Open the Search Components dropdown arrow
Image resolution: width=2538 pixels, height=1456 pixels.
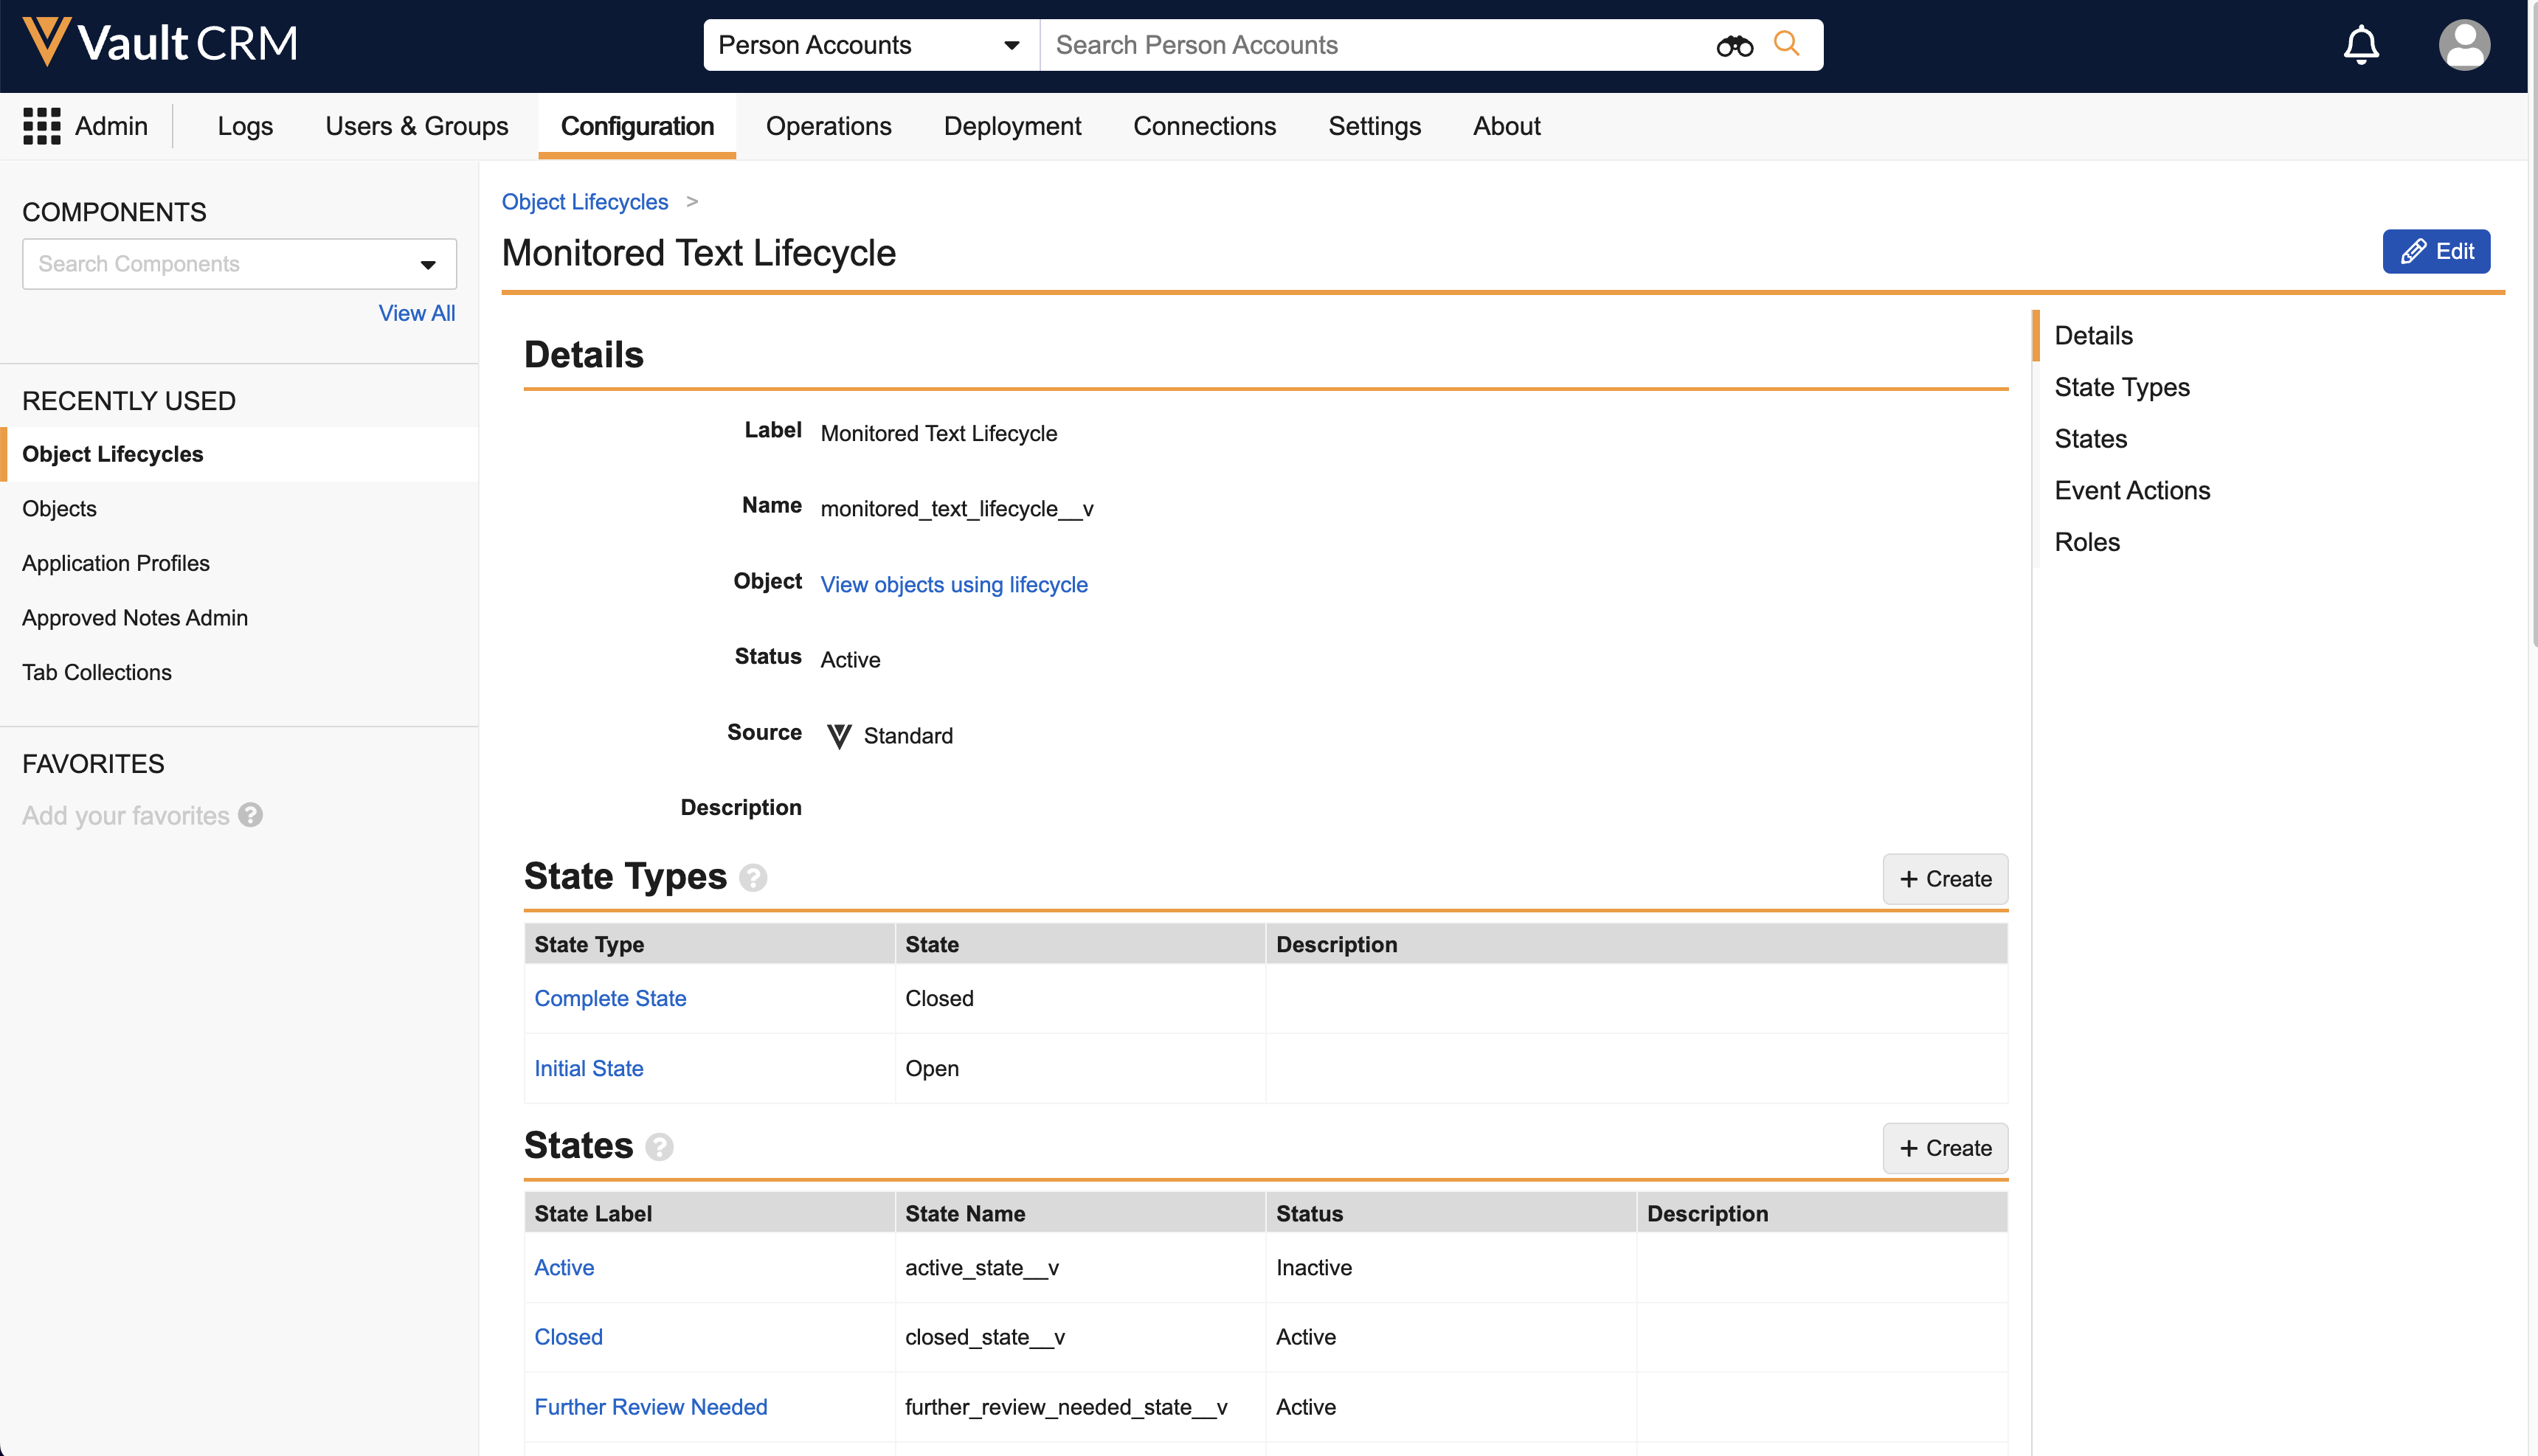428,265
